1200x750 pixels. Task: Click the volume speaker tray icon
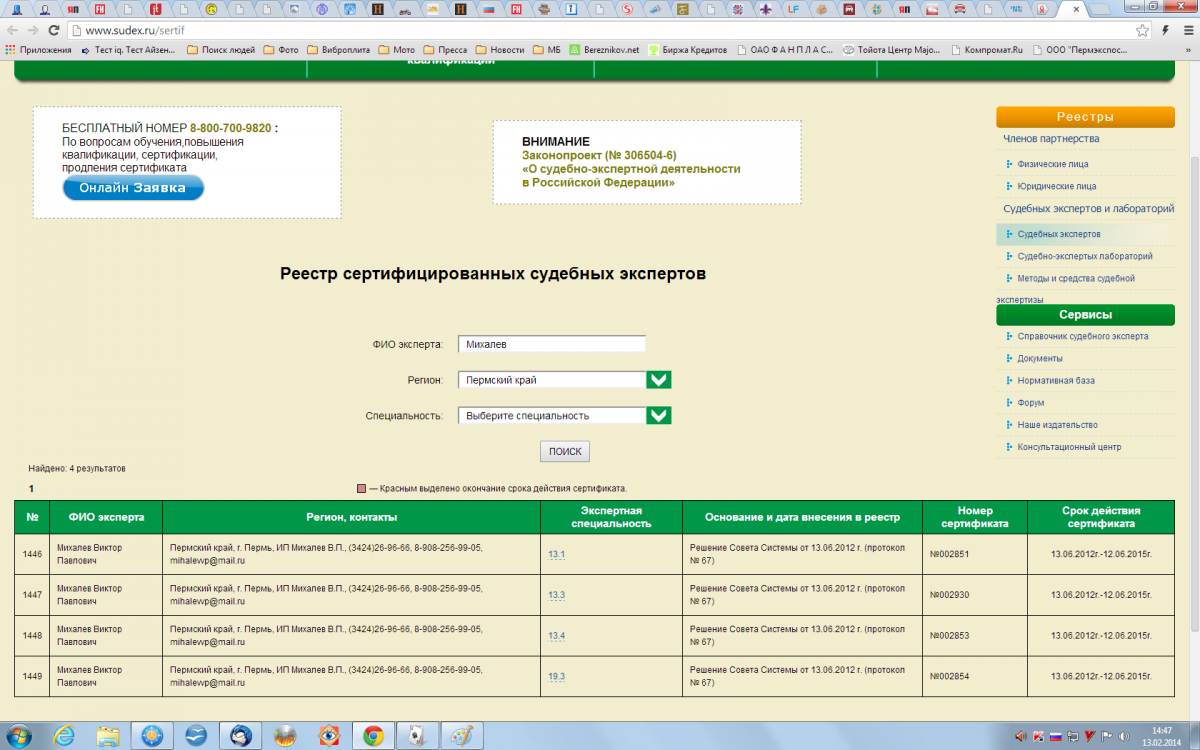point(1020,737)
